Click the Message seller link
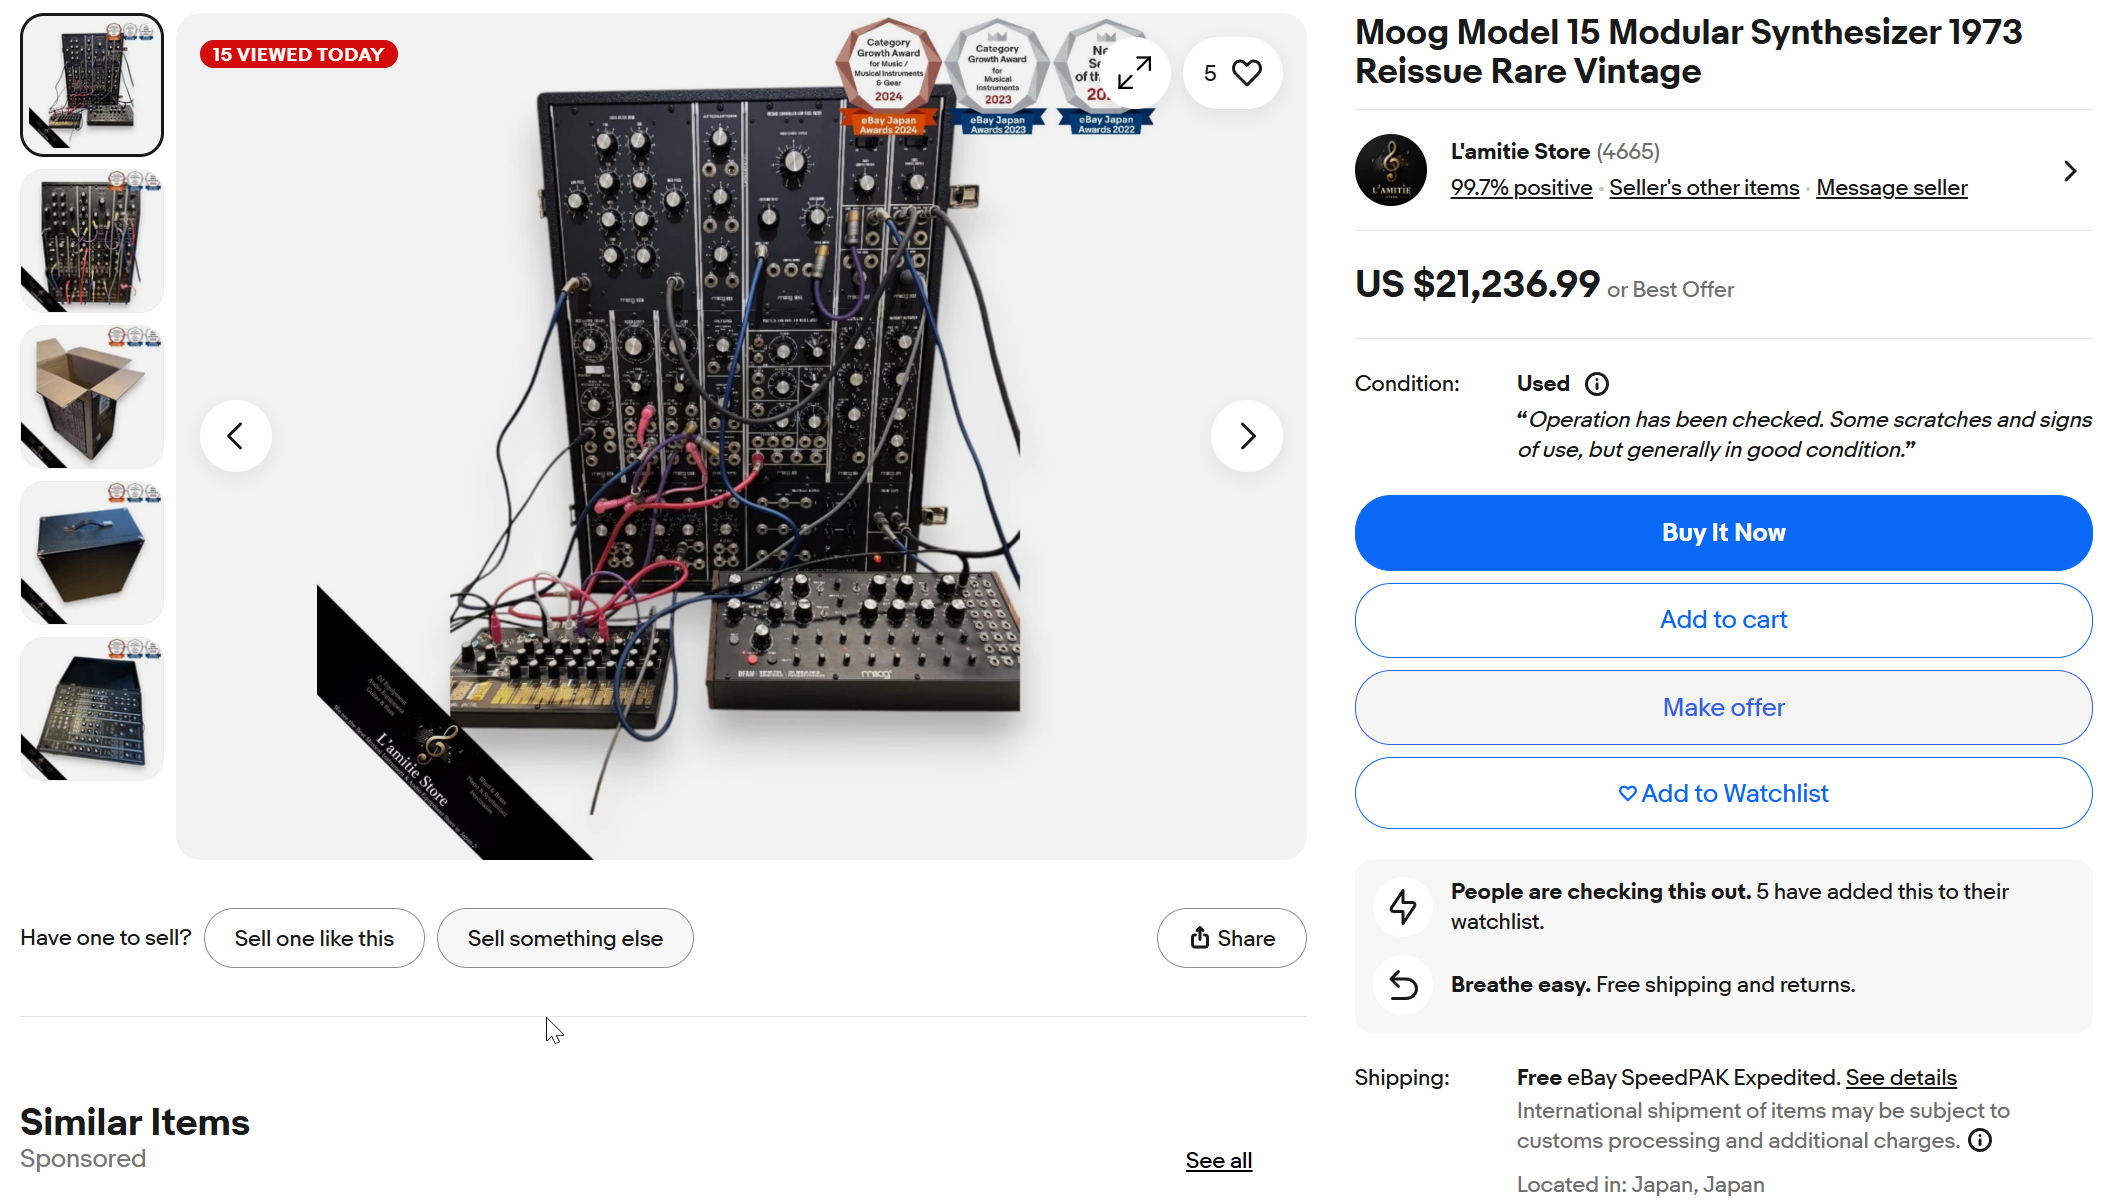The width and height of the screenshot is (2110, 1201). pyautogui.click(x=1891, y=188)
